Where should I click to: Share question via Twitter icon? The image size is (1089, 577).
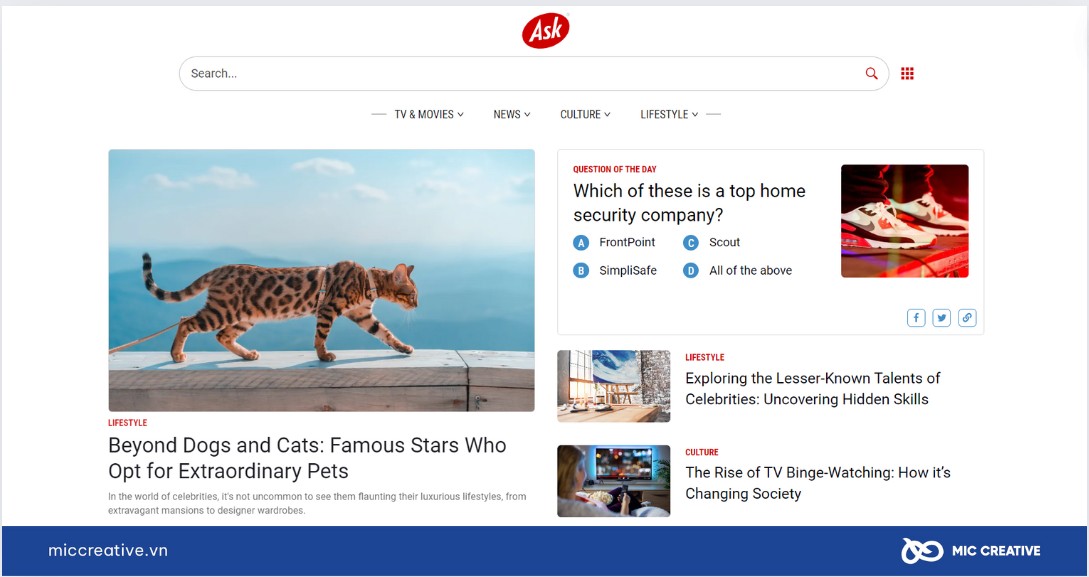coord(942,318)
